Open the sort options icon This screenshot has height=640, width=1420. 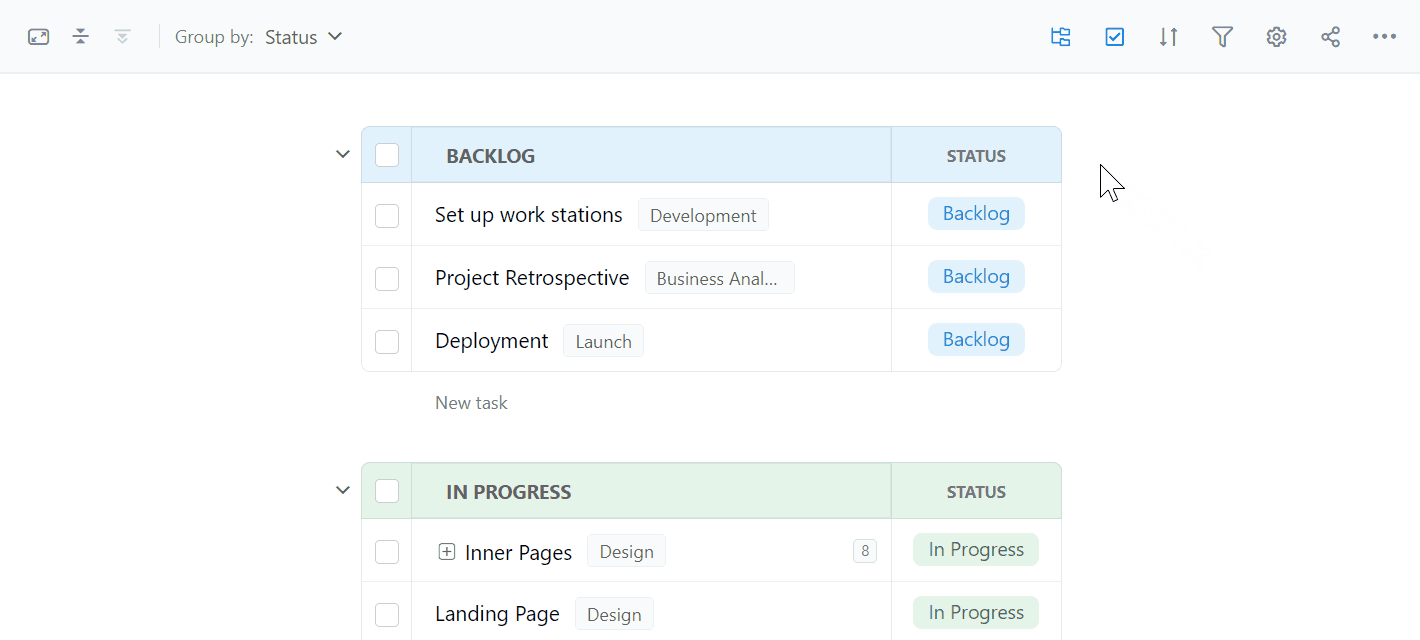(x=1168, y=36)
